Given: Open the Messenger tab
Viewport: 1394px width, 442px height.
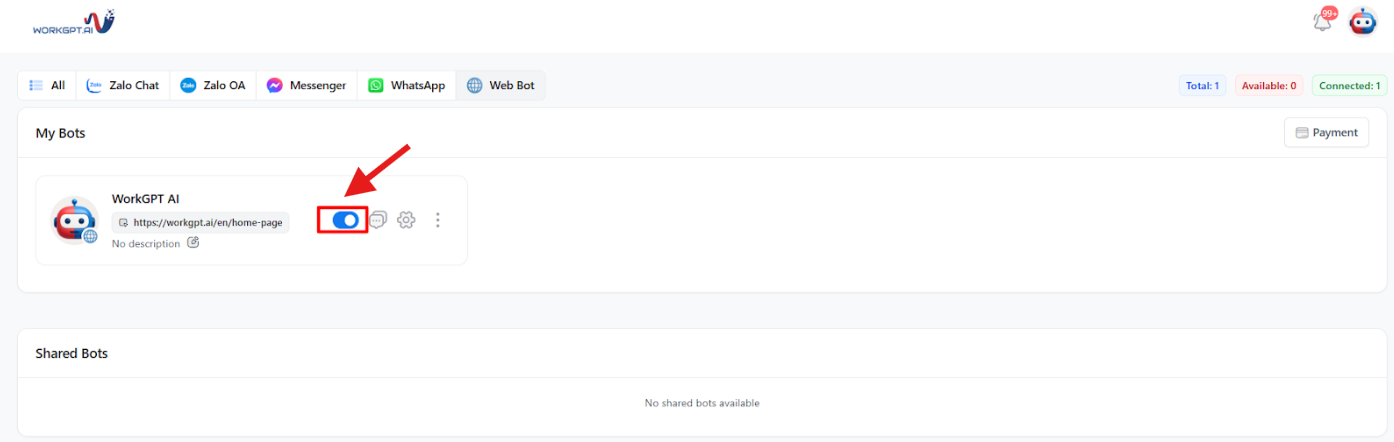Looking at the screenshot, I should pyautogui.click(x=306, y=86).
